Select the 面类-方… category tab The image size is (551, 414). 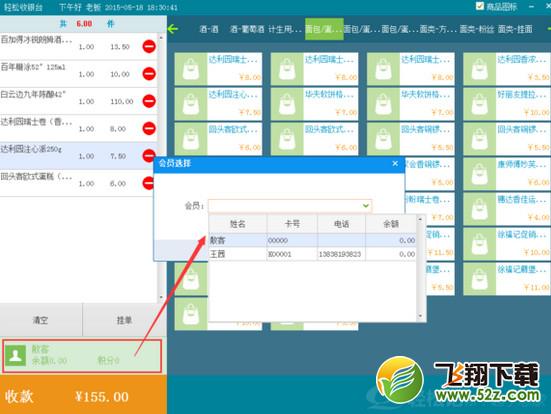tap(439, 29)
